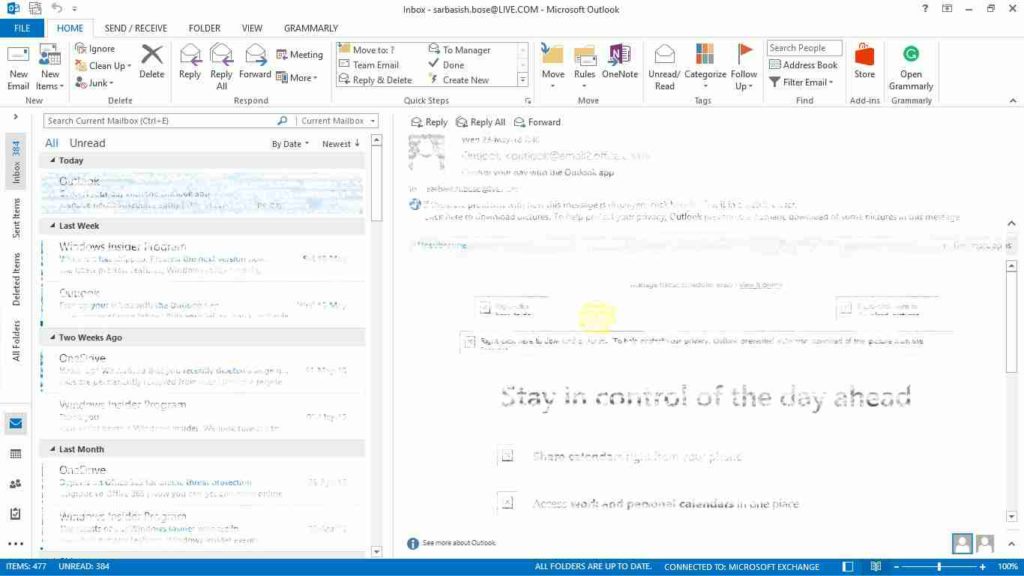Expand the folder pane chevron
Screen dimensions: 1024x576
pyautogui.click(x=15, y=117)
